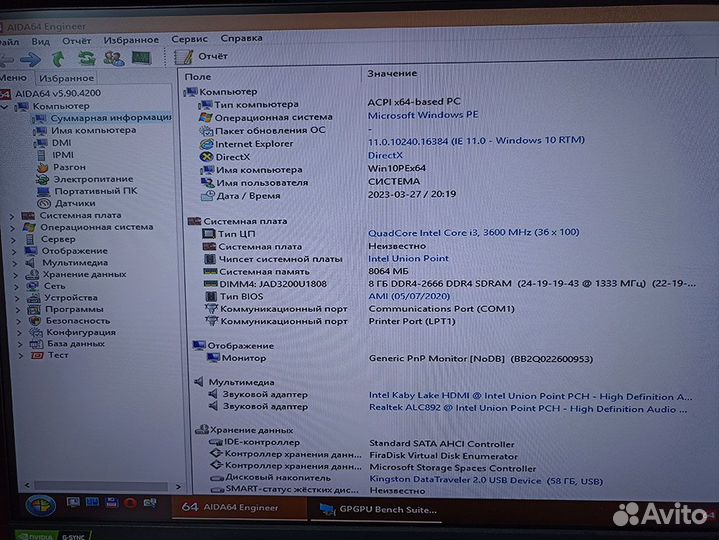Click the Программы tree icon
This screenshot has width=719, height=540.
coord(34,309)
